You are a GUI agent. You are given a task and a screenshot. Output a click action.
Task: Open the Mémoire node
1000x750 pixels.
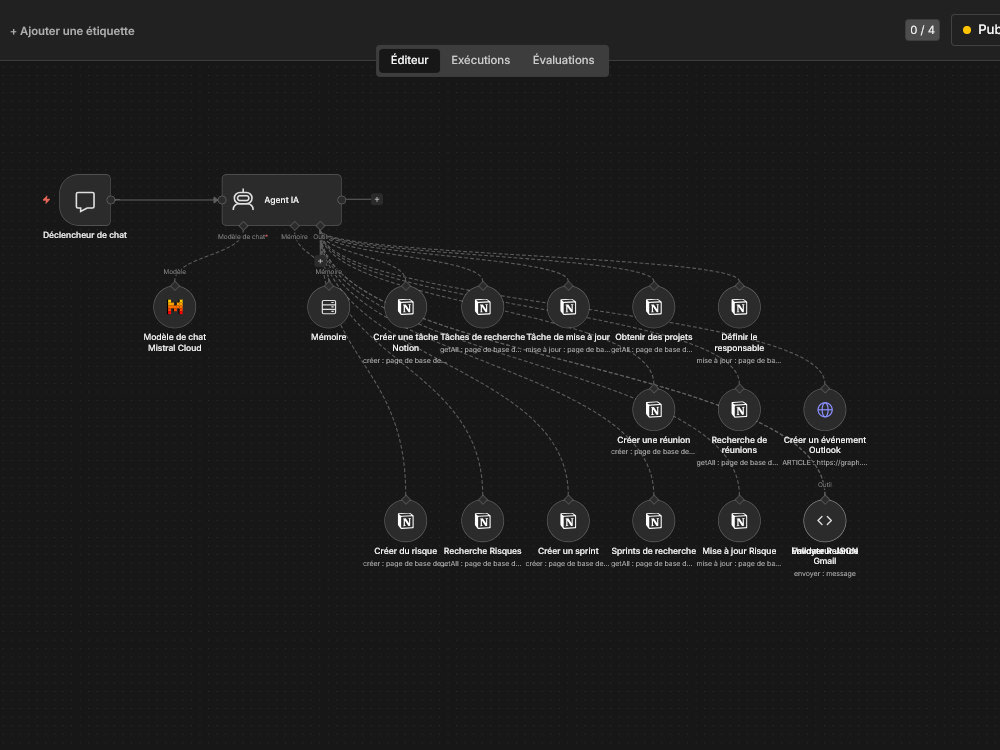tap(328, 307)
